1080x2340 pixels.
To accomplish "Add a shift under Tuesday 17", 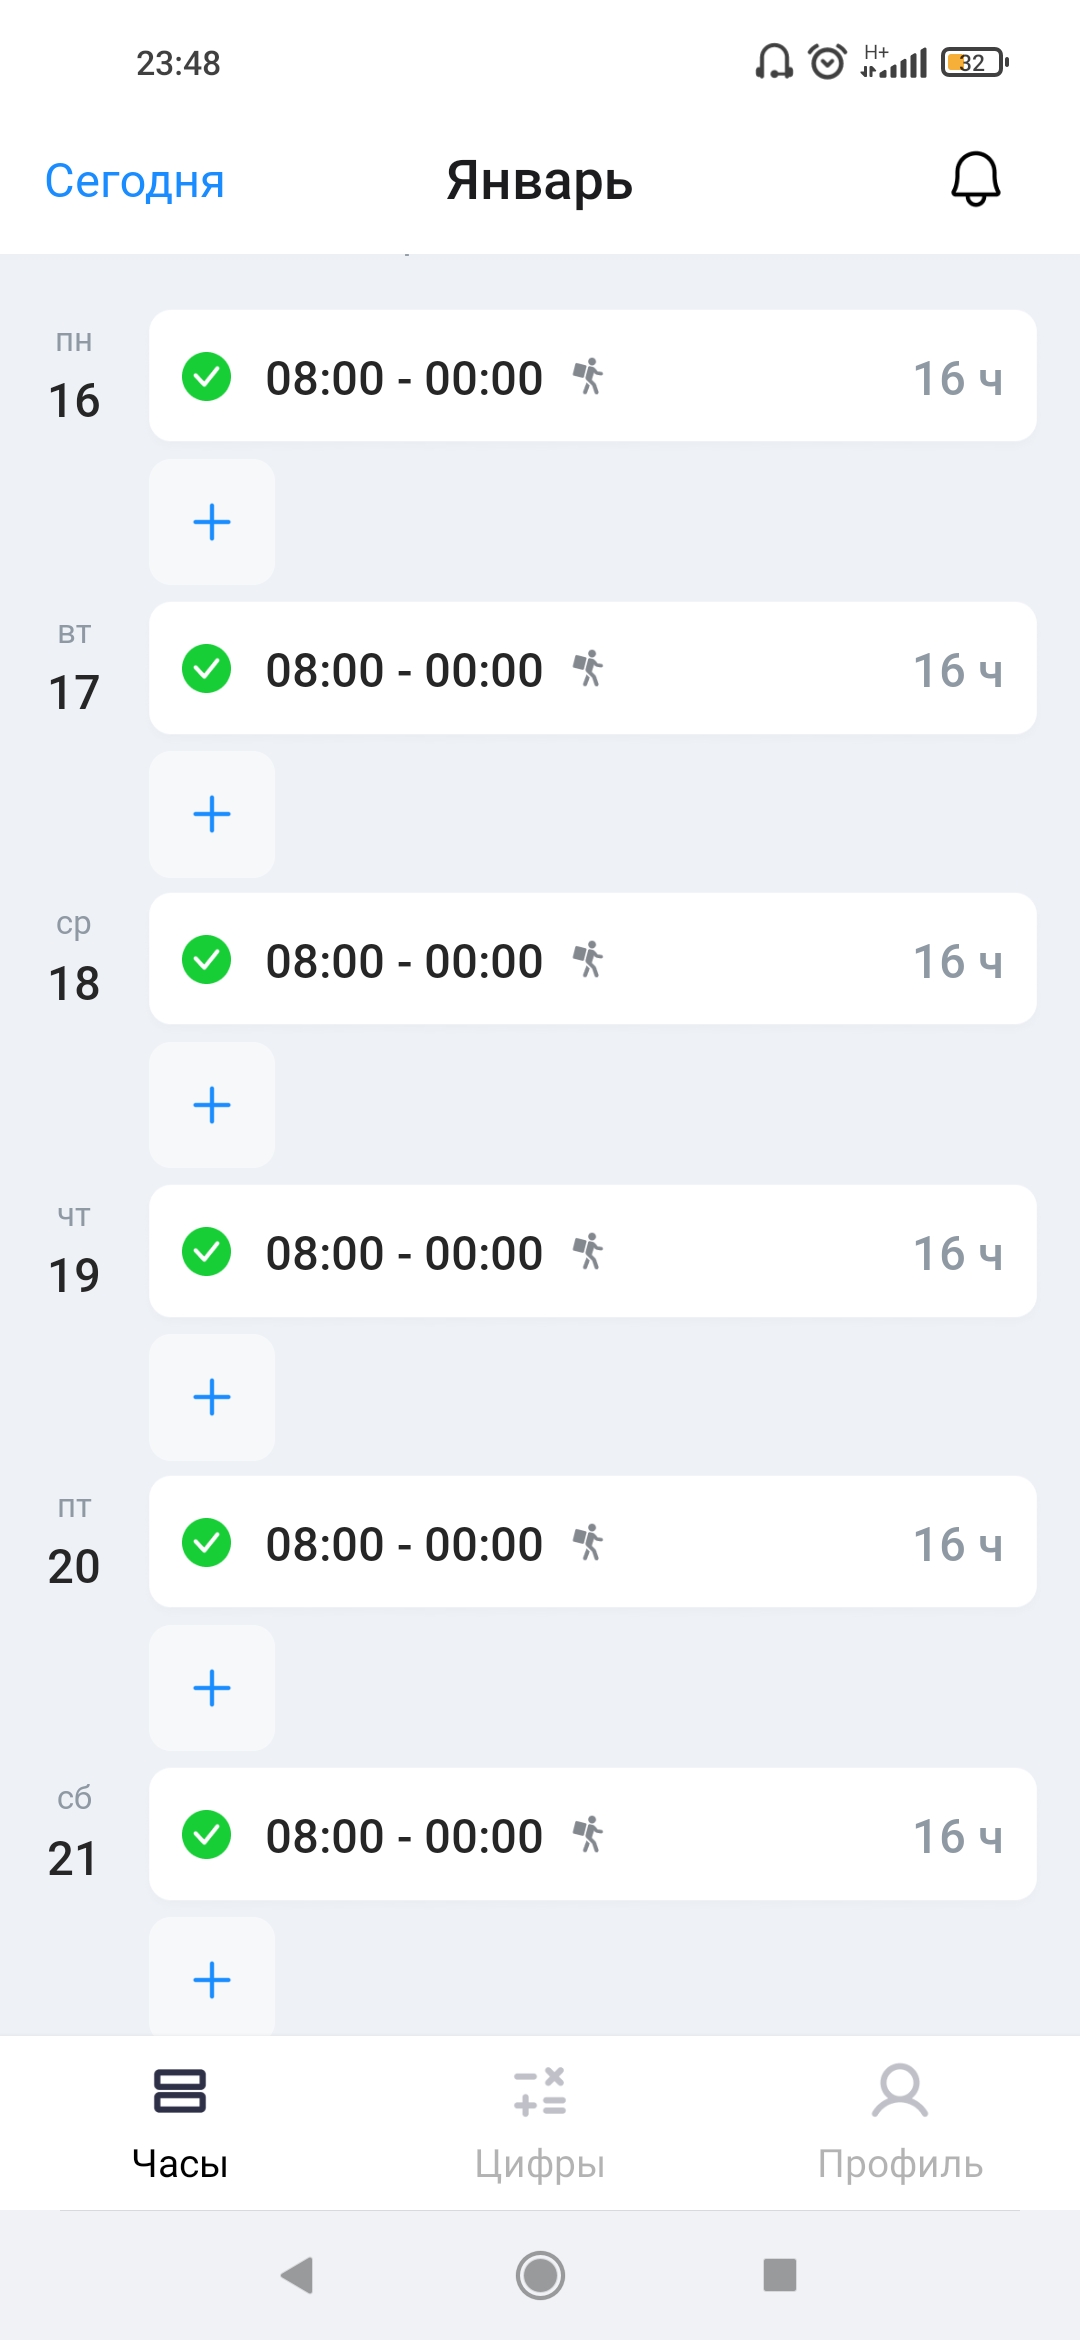I will [x=212, y=814].
